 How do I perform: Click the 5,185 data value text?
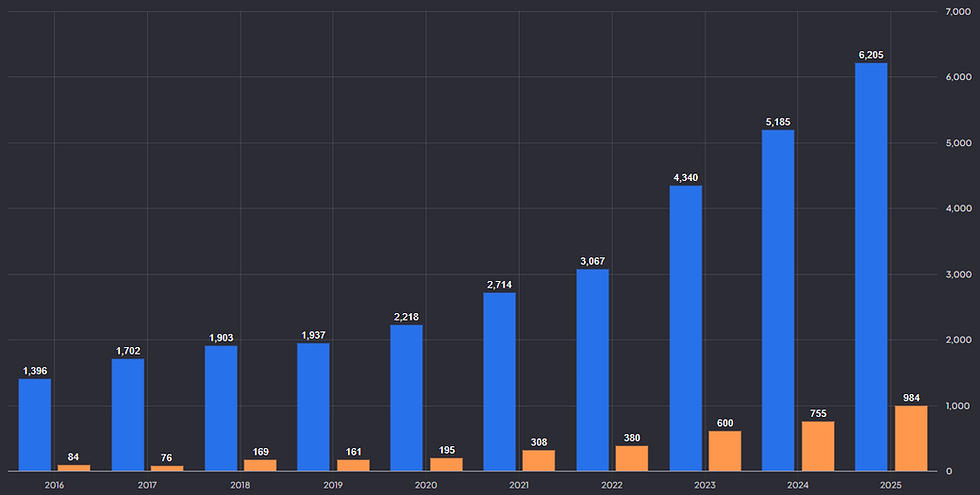pyautogui.click(x=778, y=122)
